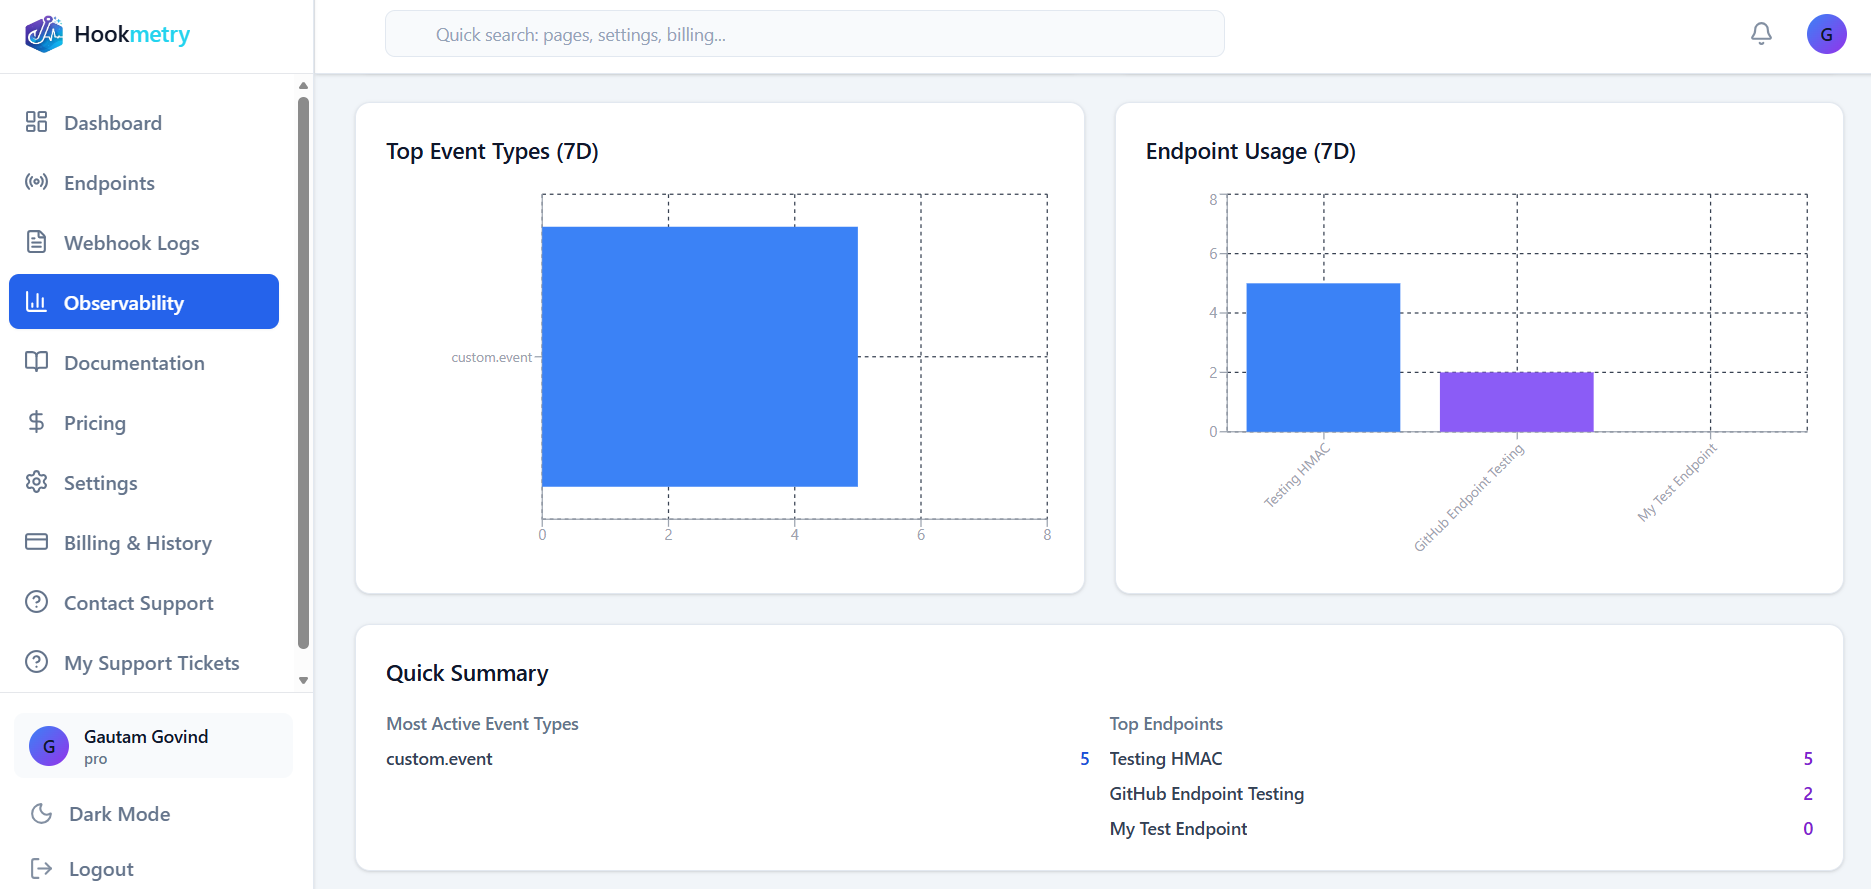
Task: Click the Endpoints antenna icon
Action: pyautogui.click(x=37, y=182)
